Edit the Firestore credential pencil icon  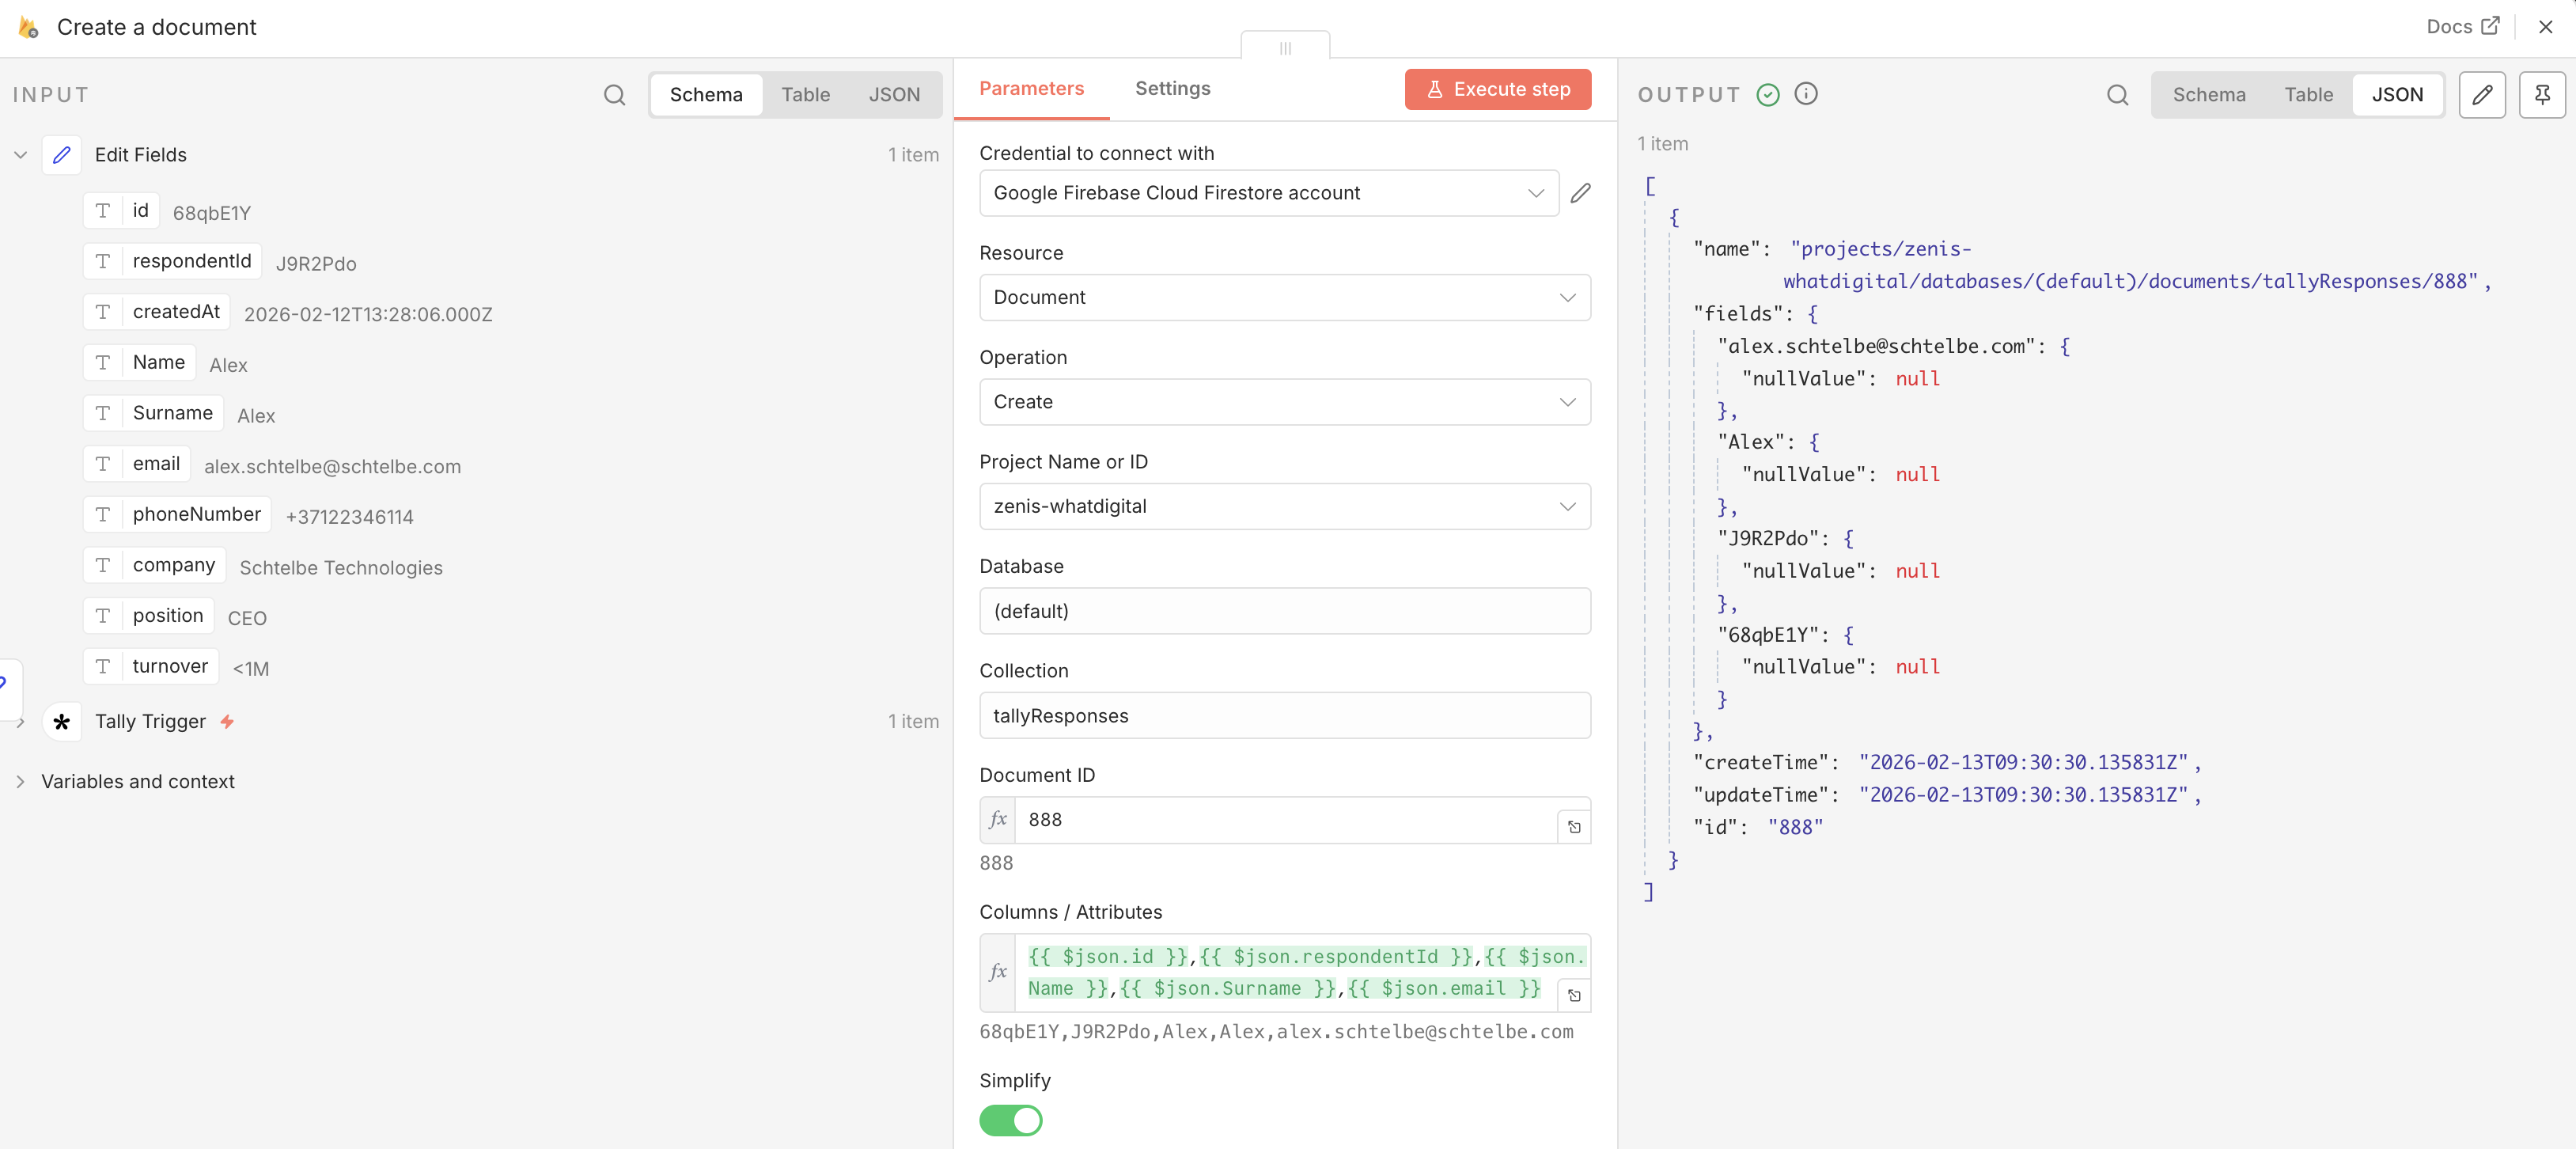point(1580,193)
